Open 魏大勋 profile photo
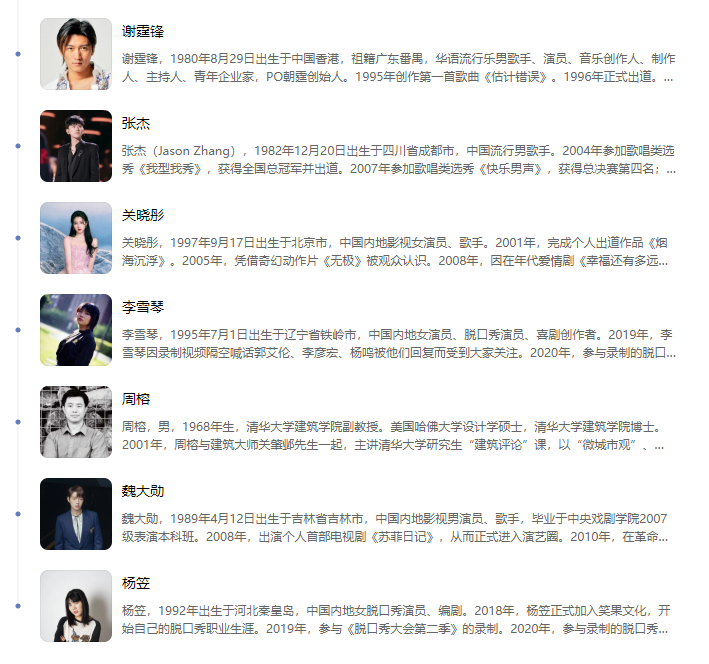 click(76, 514)
